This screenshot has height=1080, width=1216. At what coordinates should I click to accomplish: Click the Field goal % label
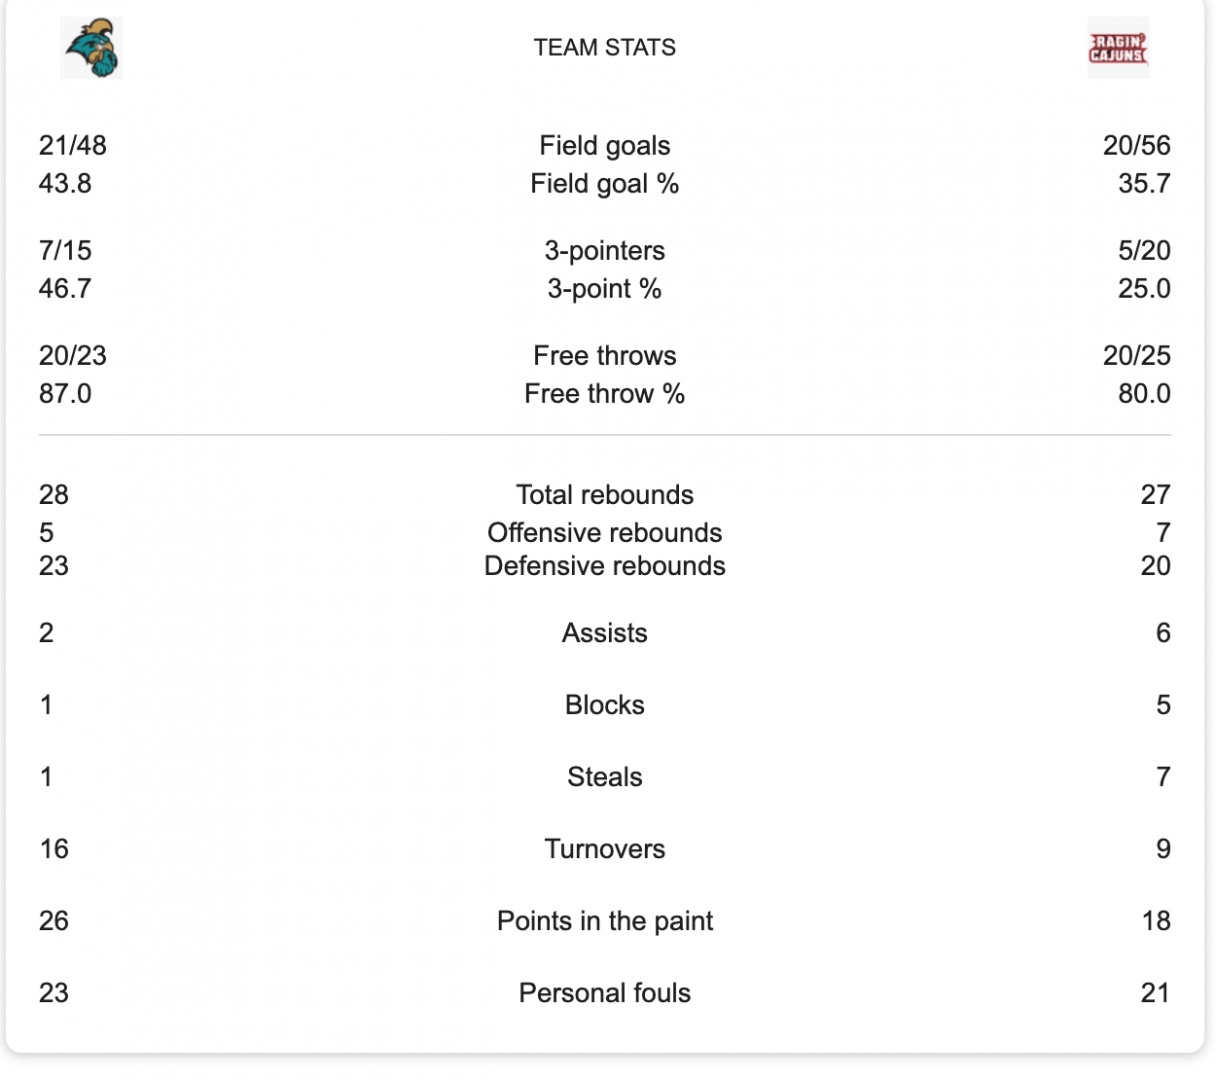(604, 184)
